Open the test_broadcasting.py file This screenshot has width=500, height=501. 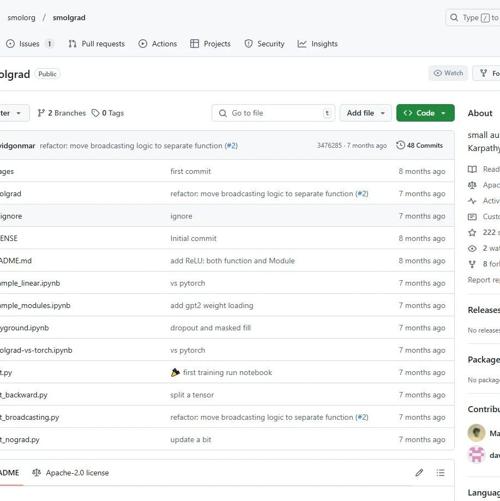(x=29, y=417)
